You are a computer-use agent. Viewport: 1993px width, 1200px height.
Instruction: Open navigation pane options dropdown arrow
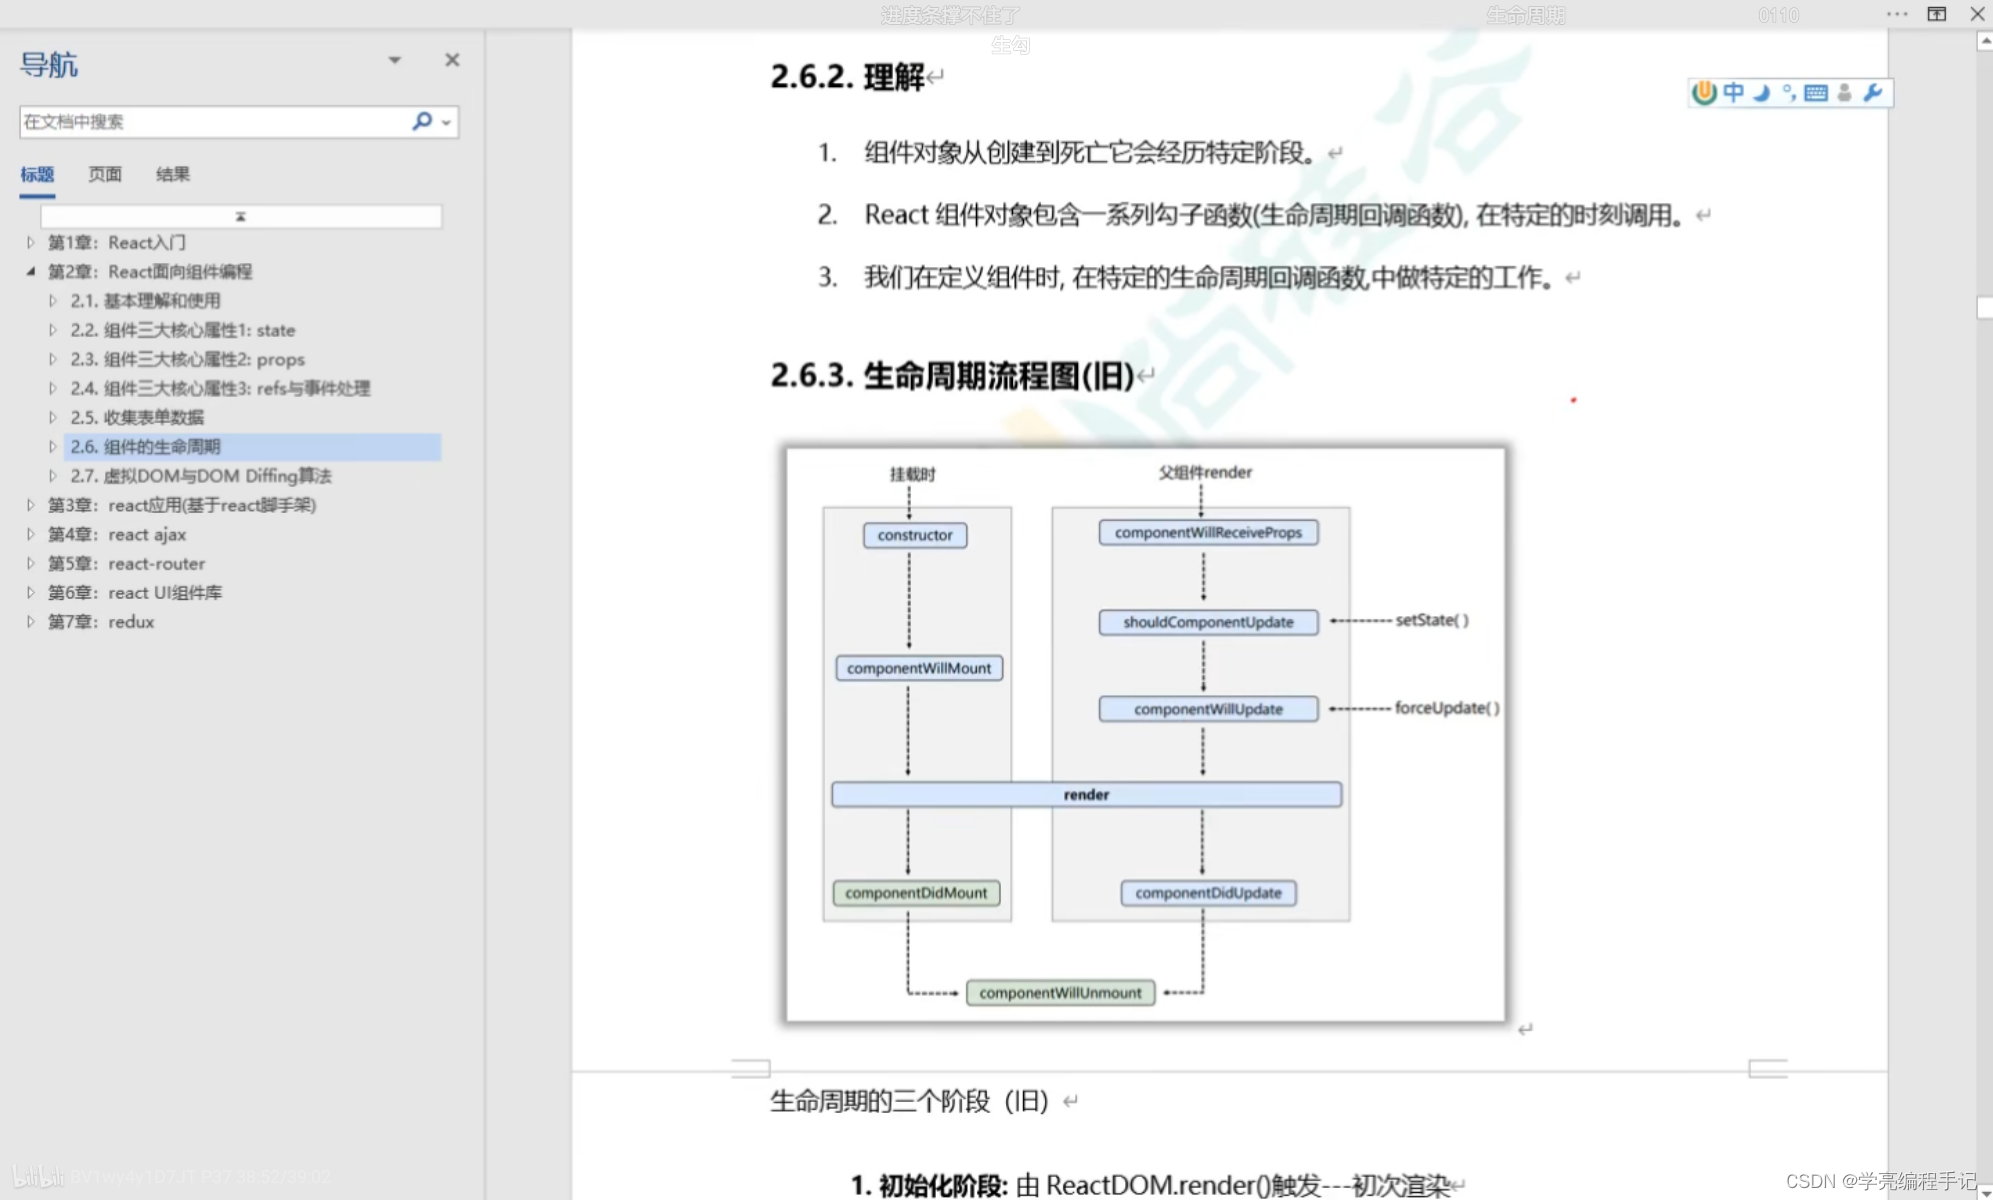(395, 60)
